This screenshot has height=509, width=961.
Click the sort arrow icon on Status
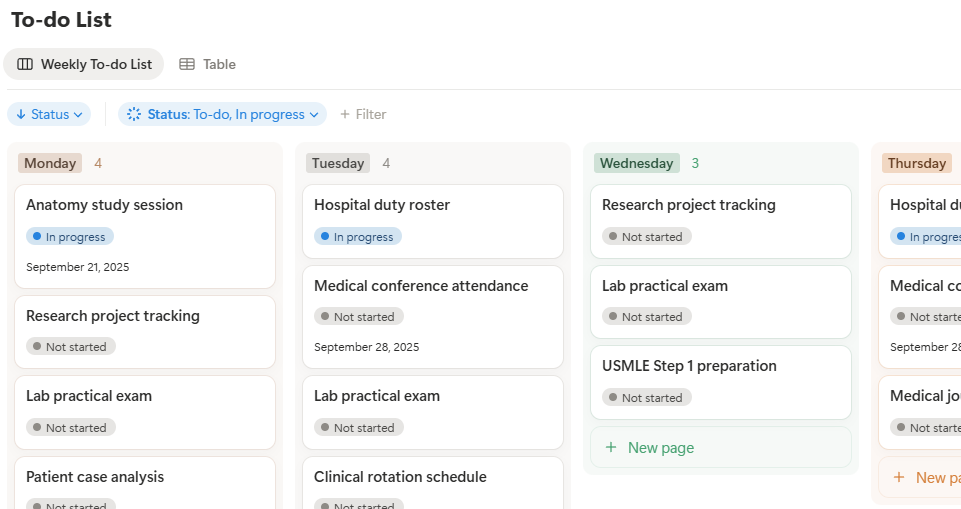click(21, 114)
